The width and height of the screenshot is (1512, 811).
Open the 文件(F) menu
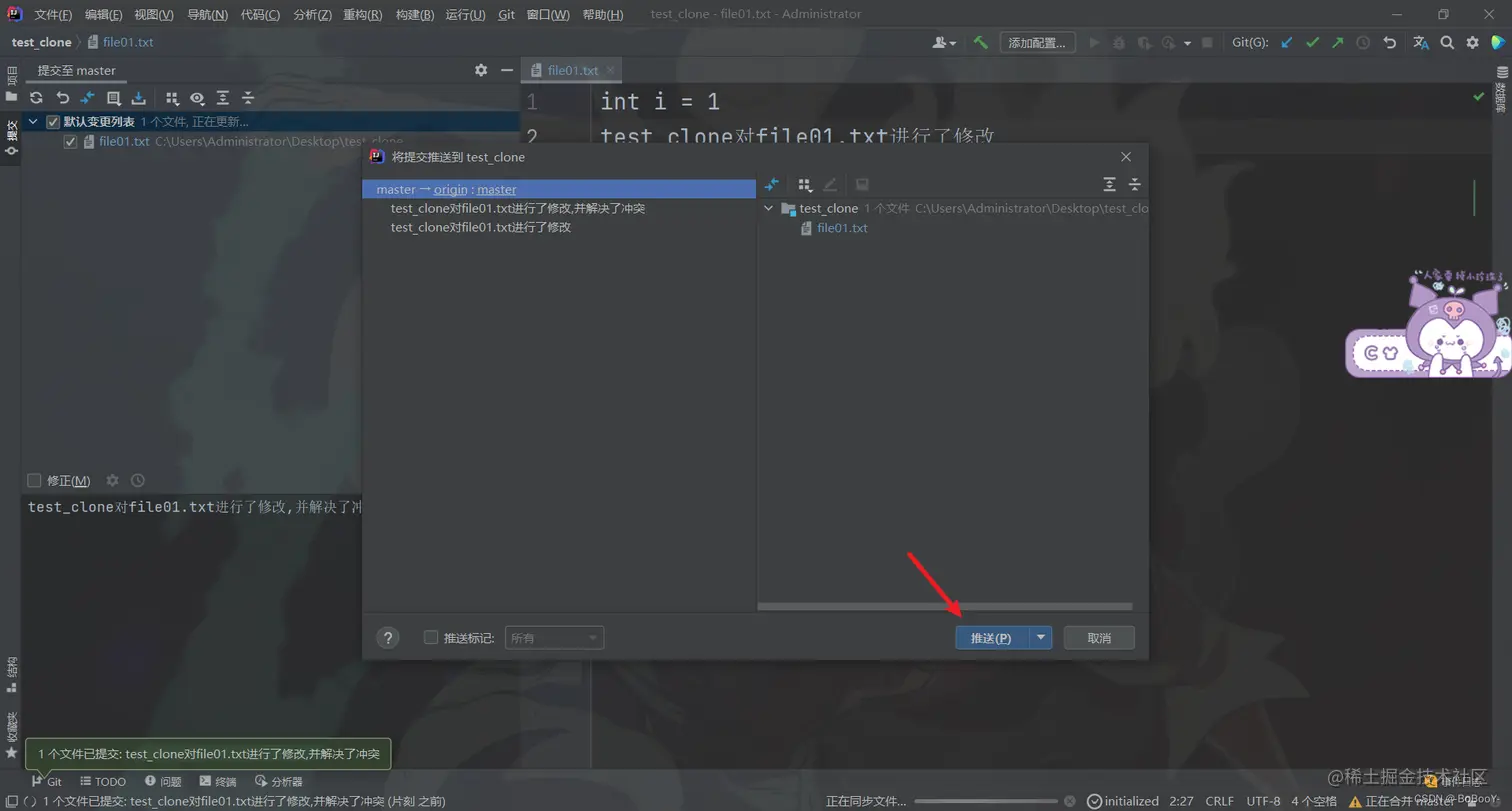tap(53, 15)
